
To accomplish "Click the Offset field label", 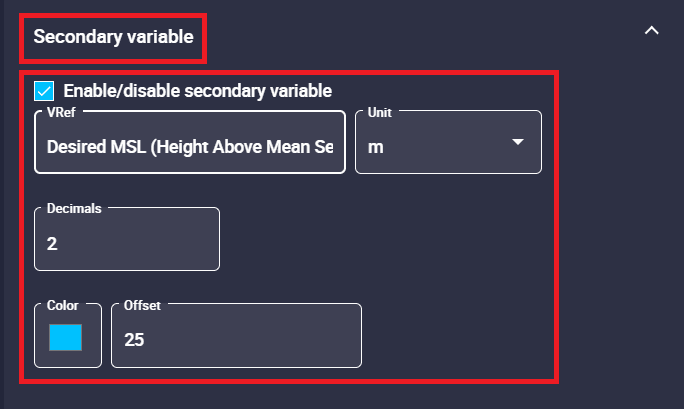I will [141, 305].
